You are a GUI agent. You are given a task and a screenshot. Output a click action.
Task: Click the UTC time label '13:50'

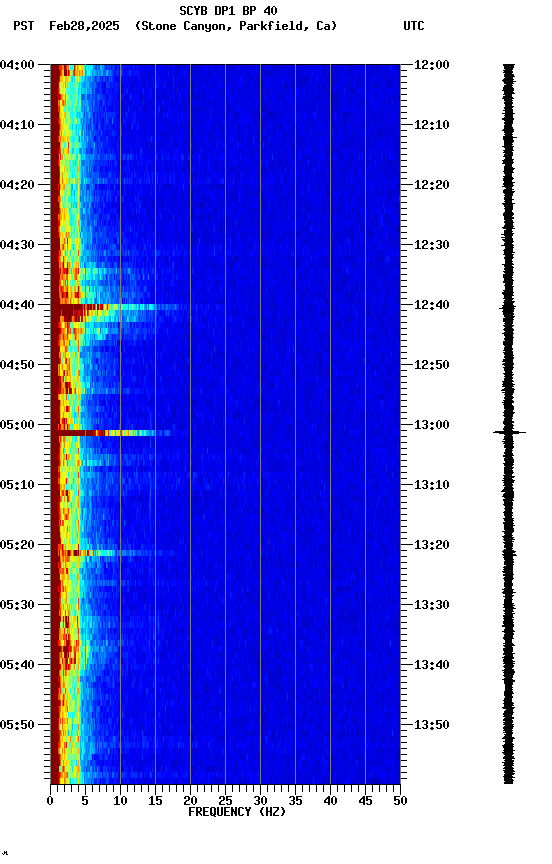click(x=431, y=725)
